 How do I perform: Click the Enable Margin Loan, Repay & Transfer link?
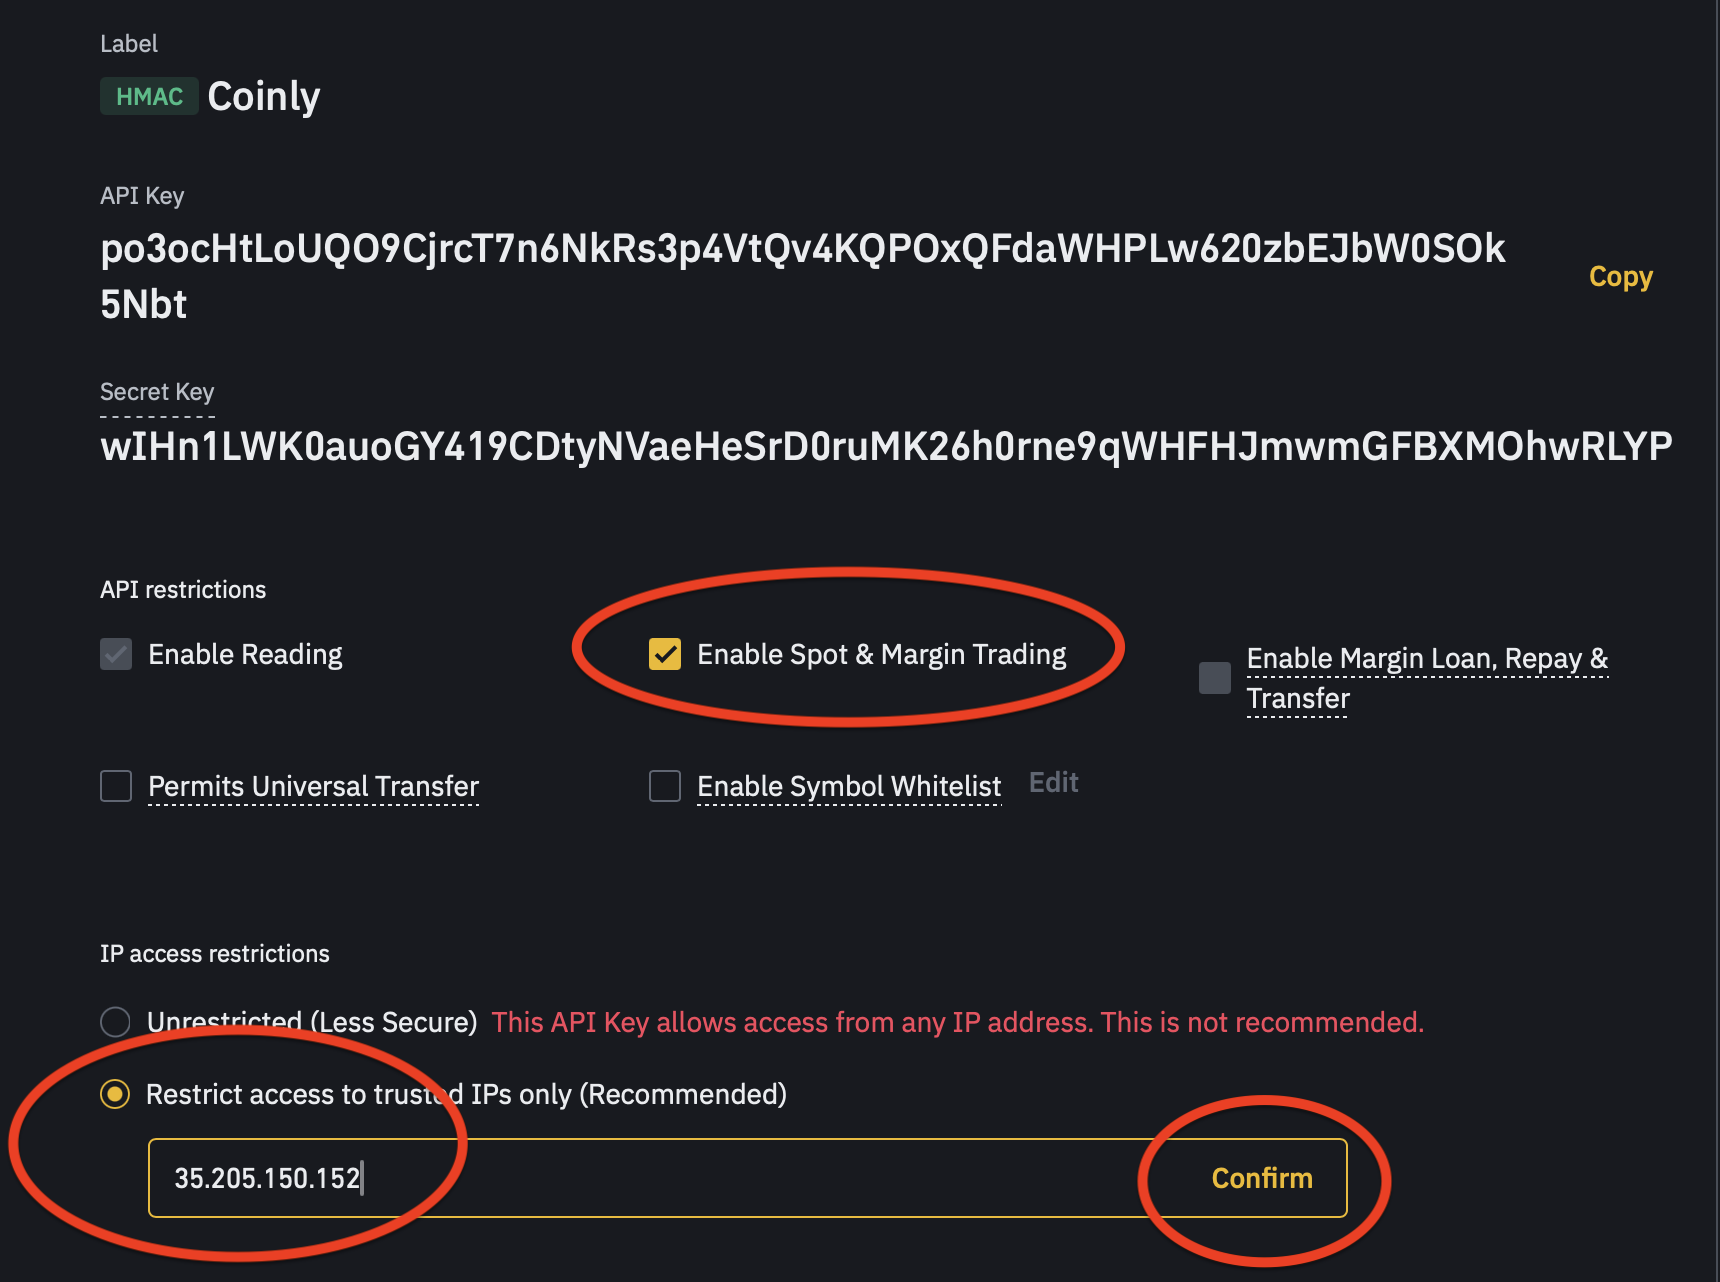click(1427, 658)
